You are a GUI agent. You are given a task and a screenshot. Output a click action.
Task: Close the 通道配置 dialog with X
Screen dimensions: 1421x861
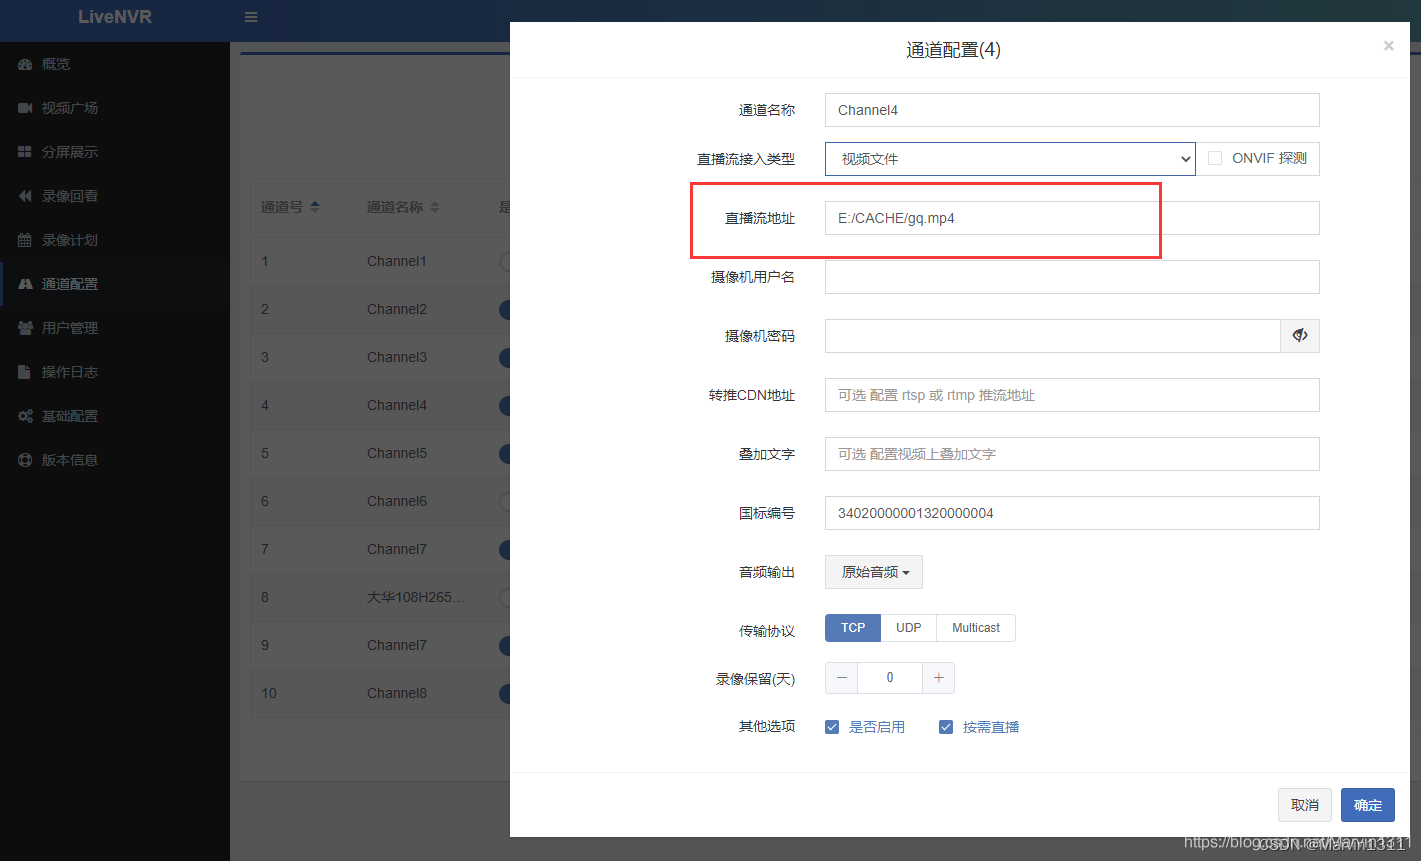pos(1388,46)
